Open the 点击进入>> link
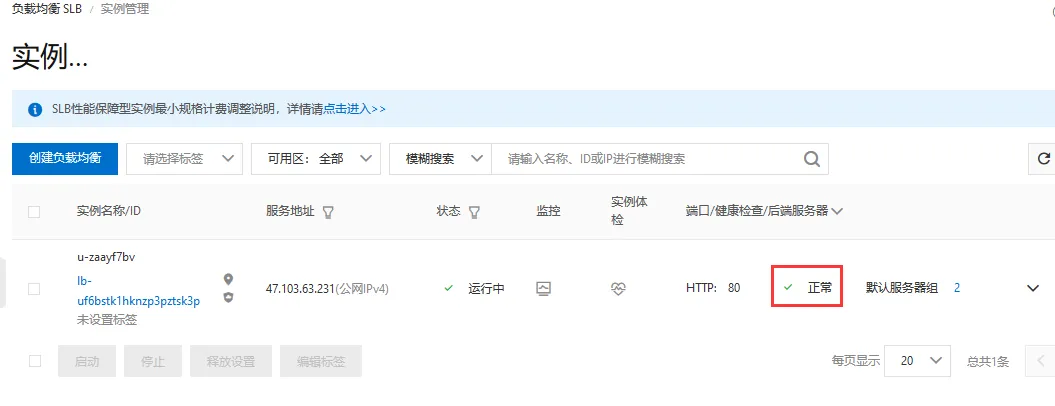 tap(355, 109)
